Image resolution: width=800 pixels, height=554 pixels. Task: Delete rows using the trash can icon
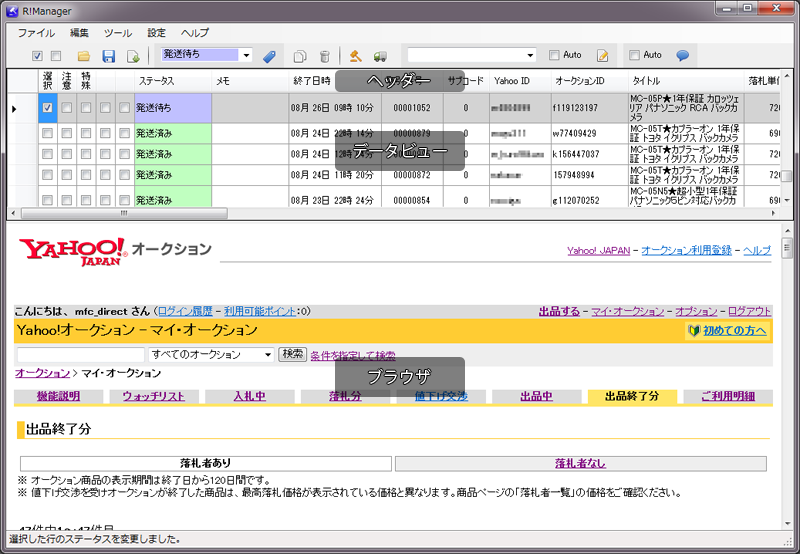[324, 56]
